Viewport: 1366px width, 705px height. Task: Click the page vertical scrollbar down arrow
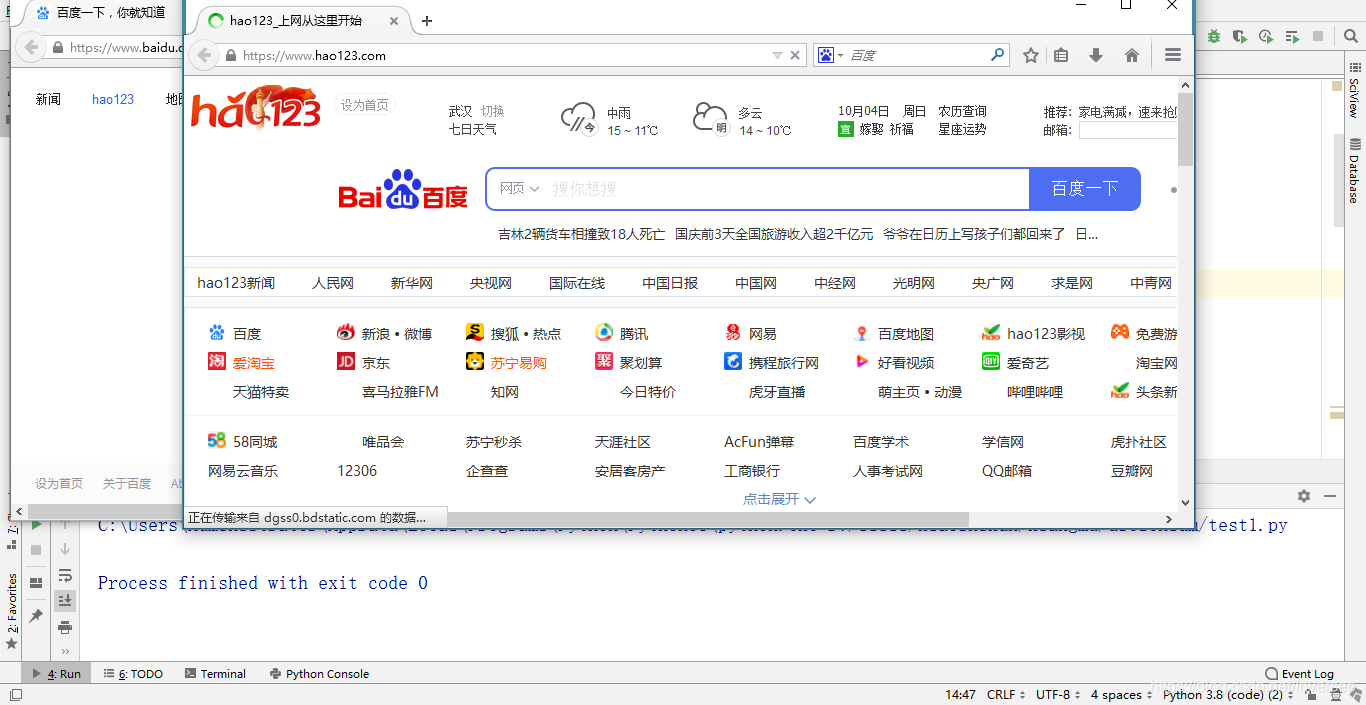pyautogui.click(x=1185, y=503)
